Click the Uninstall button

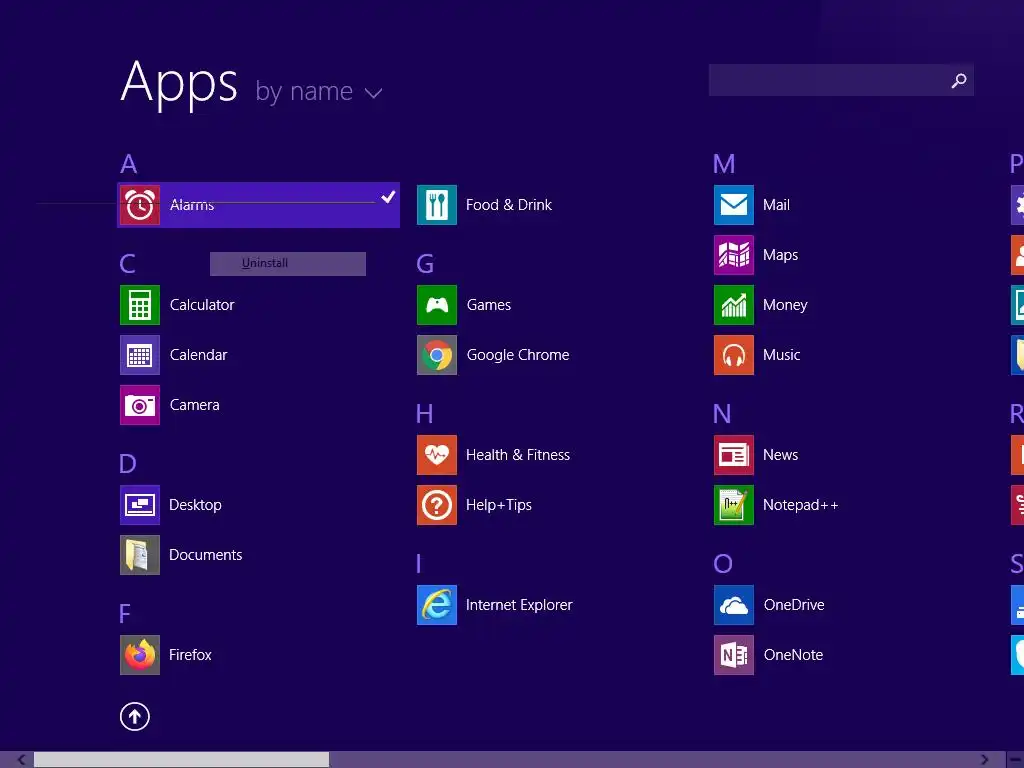pos(288,264)
